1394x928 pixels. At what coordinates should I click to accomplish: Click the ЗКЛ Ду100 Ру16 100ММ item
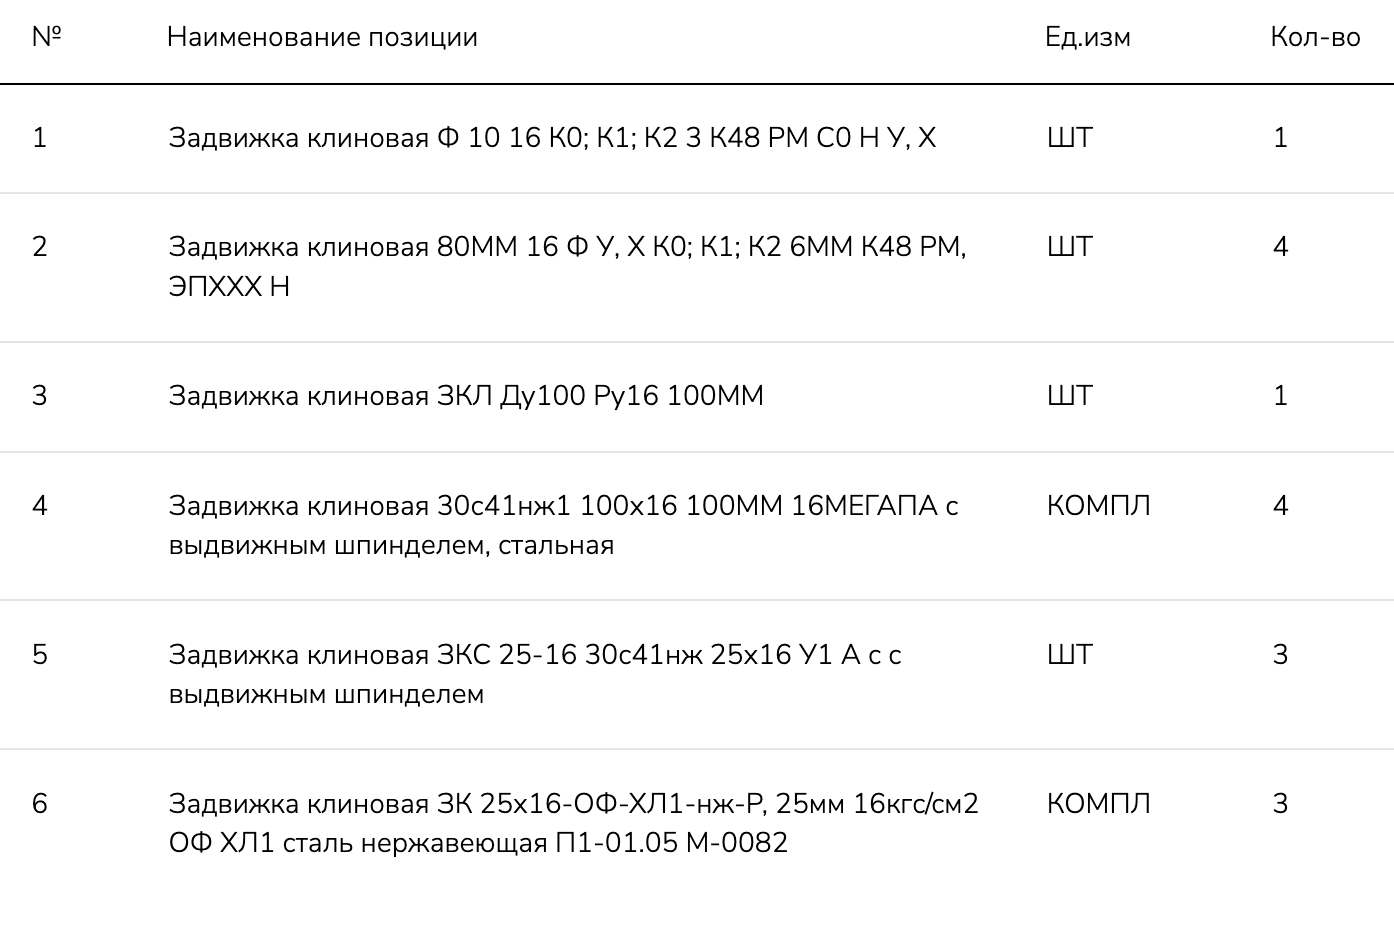coord(466,396)
